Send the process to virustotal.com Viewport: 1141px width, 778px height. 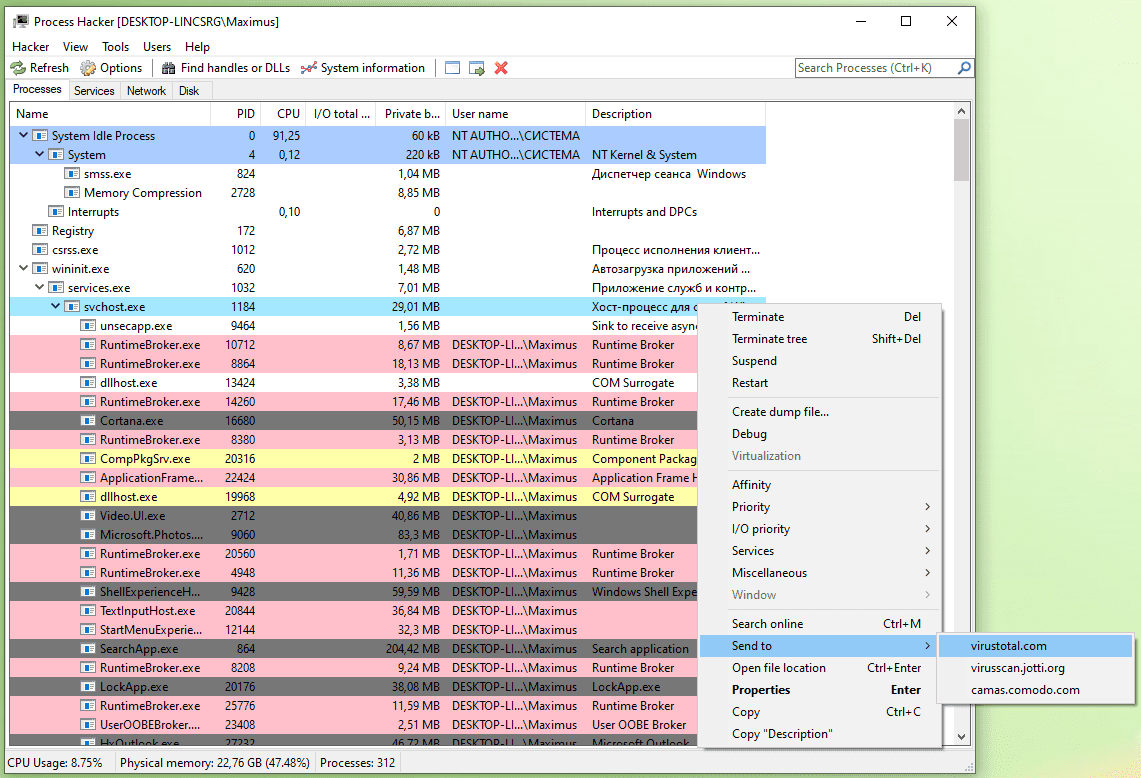[1035, 646]
